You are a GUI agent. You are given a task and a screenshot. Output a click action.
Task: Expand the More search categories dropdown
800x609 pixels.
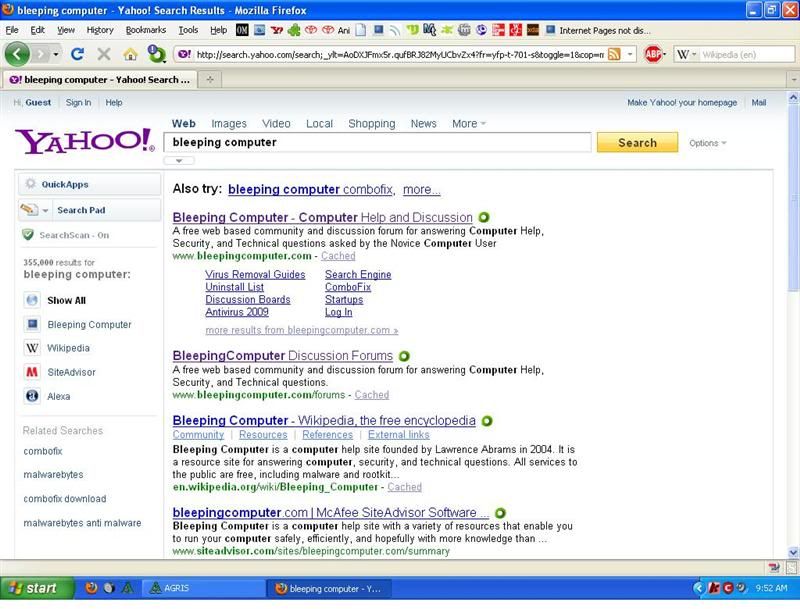click(x=469, y=123)
